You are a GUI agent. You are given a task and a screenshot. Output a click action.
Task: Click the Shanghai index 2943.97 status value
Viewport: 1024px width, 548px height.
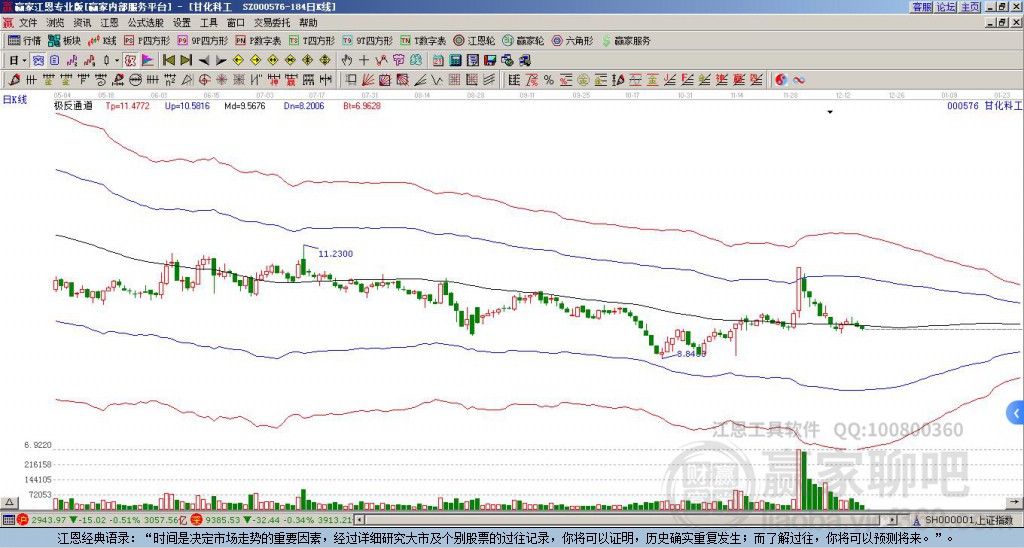tap(49, 520)
